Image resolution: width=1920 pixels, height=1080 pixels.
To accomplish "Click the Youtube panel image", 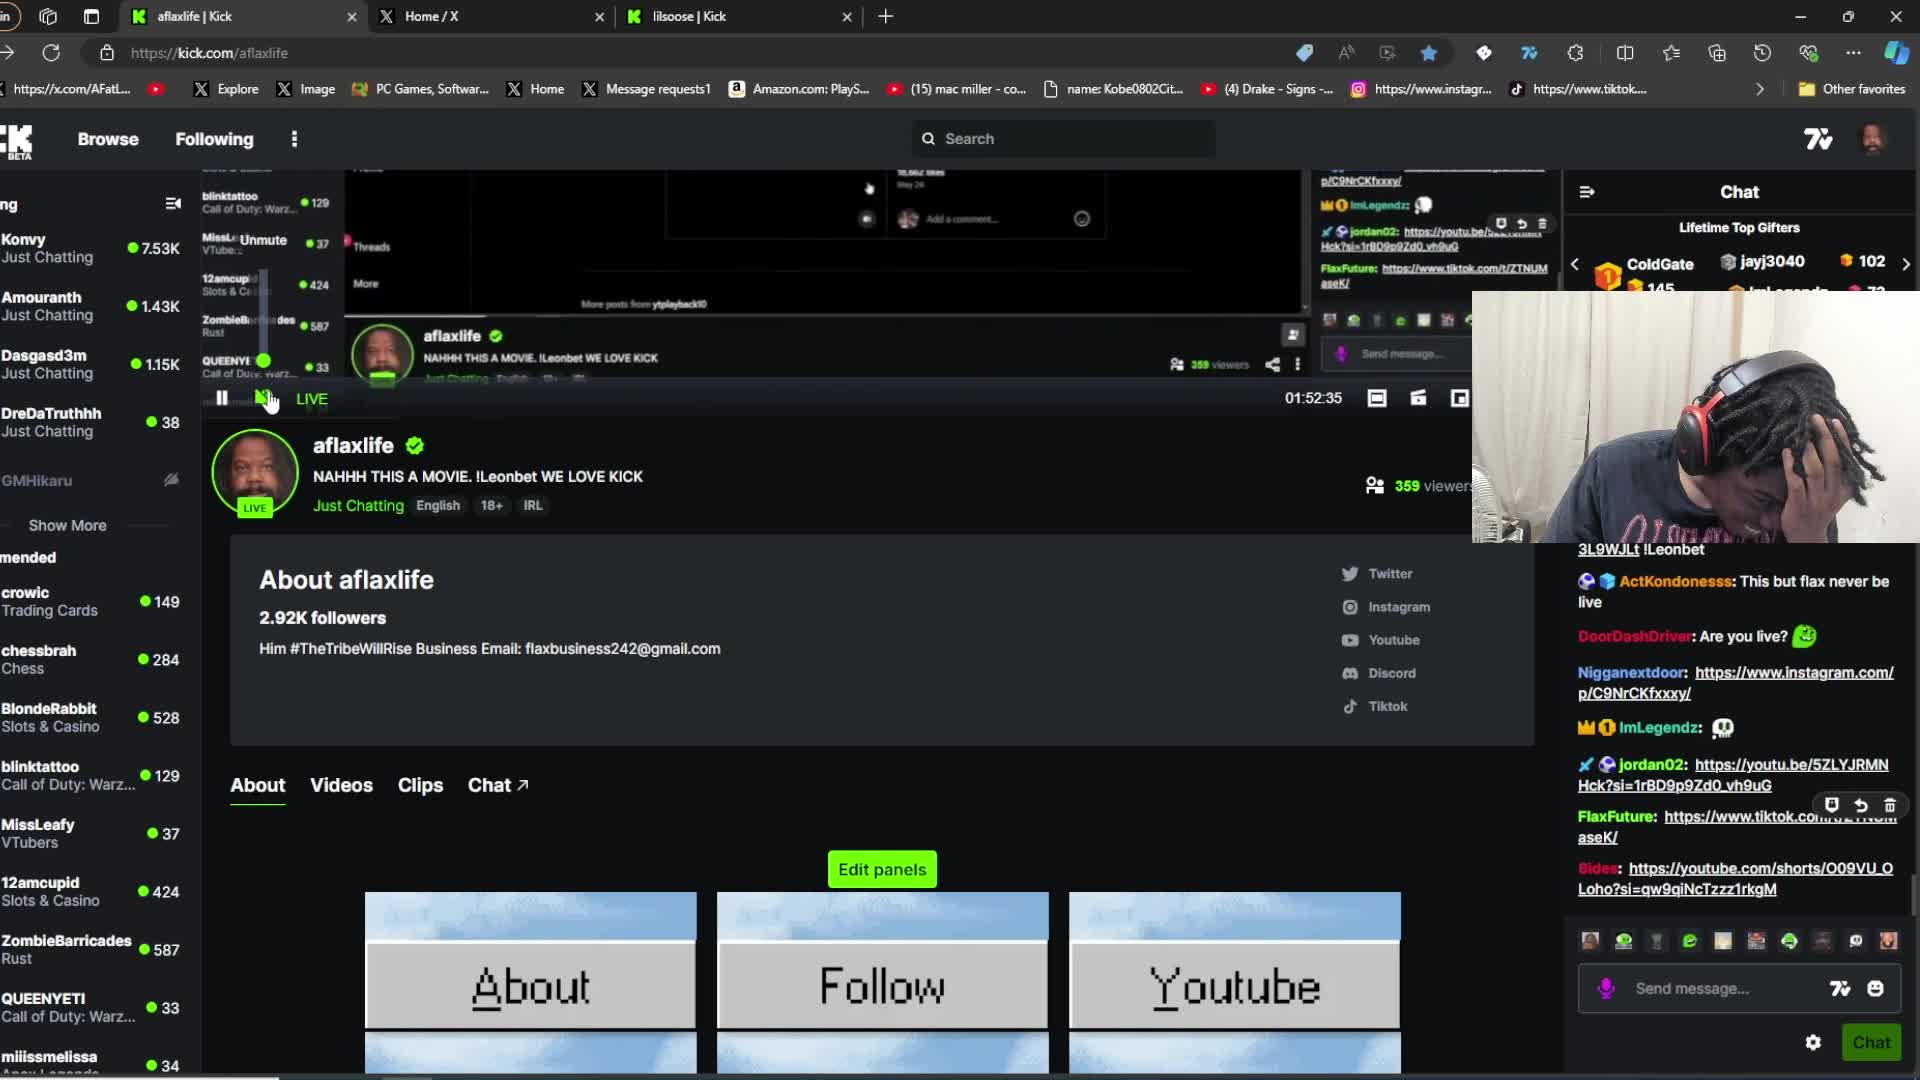I will point(1234,983).
